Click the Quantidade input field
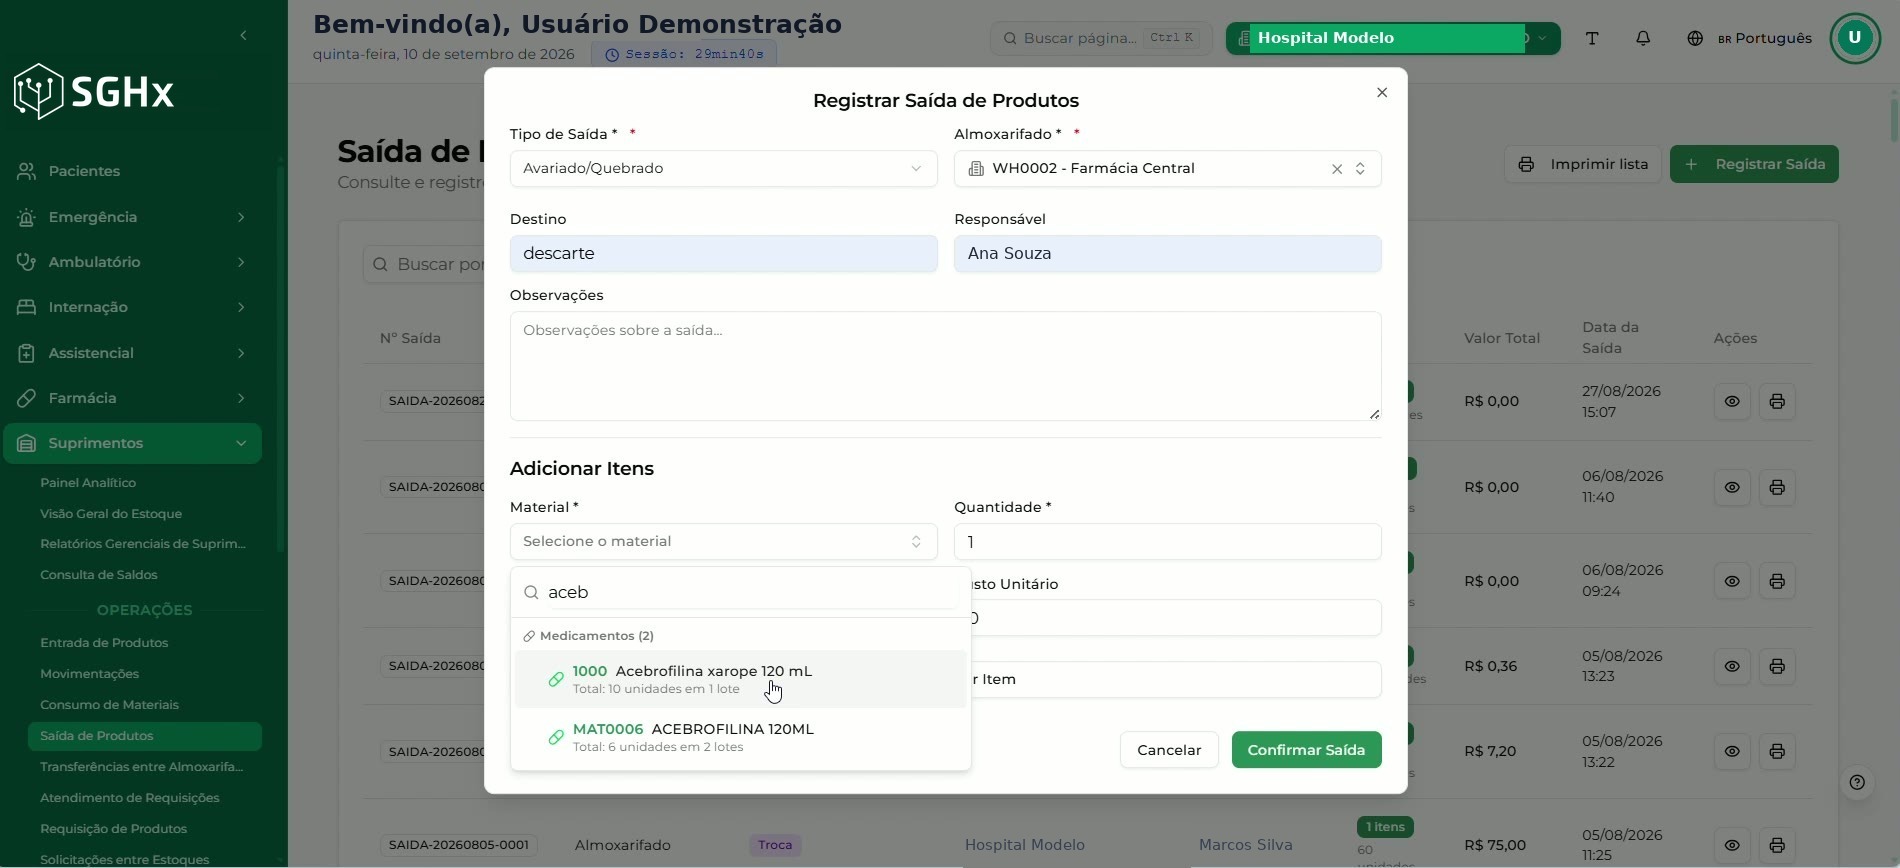The image size is (1900, 868). pos(1167,542)
